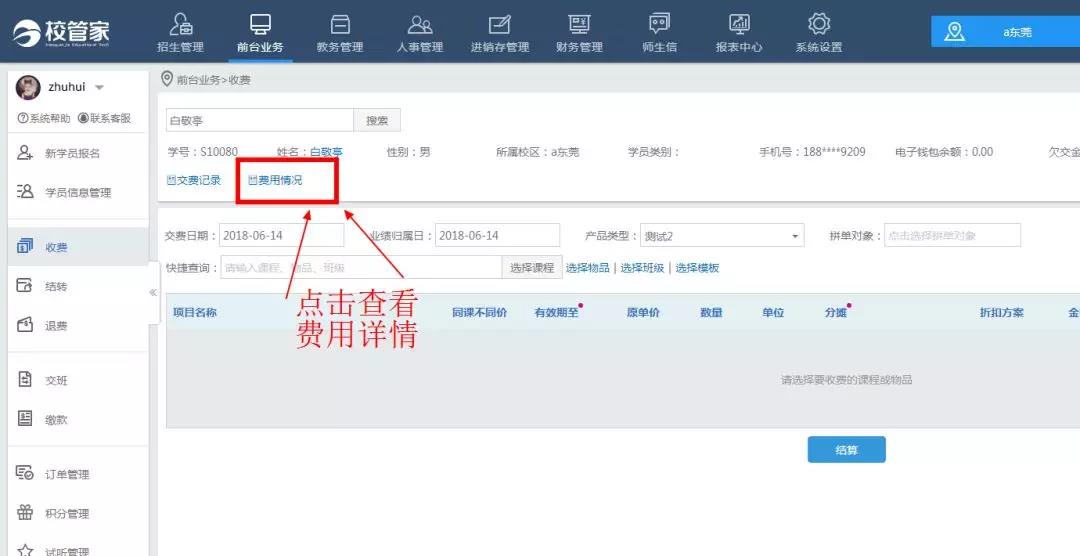Select 退费 in the sidebar menu

coord(56,326)
